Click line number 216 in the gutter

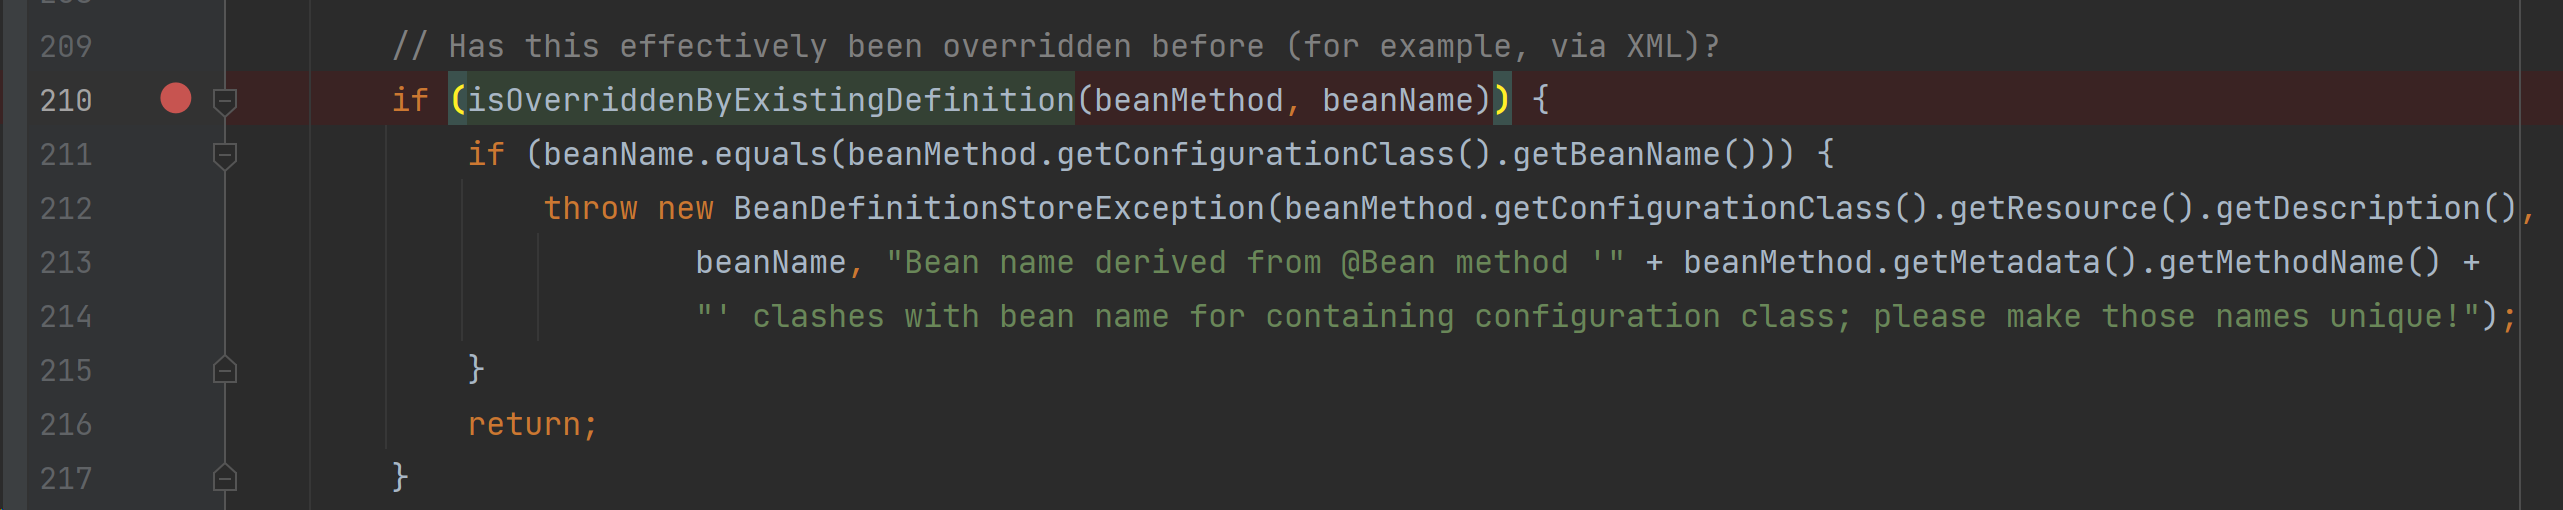[x=66, y=424]
